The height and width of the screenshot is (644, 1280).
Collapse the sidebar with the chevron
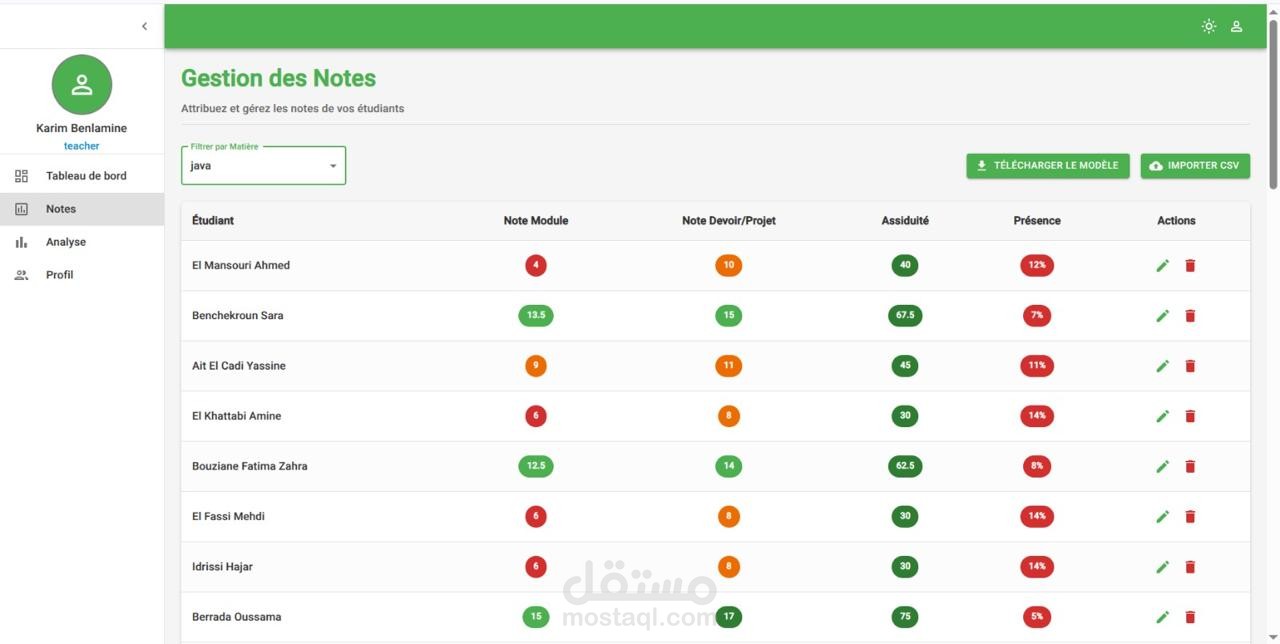coord(144,27)
